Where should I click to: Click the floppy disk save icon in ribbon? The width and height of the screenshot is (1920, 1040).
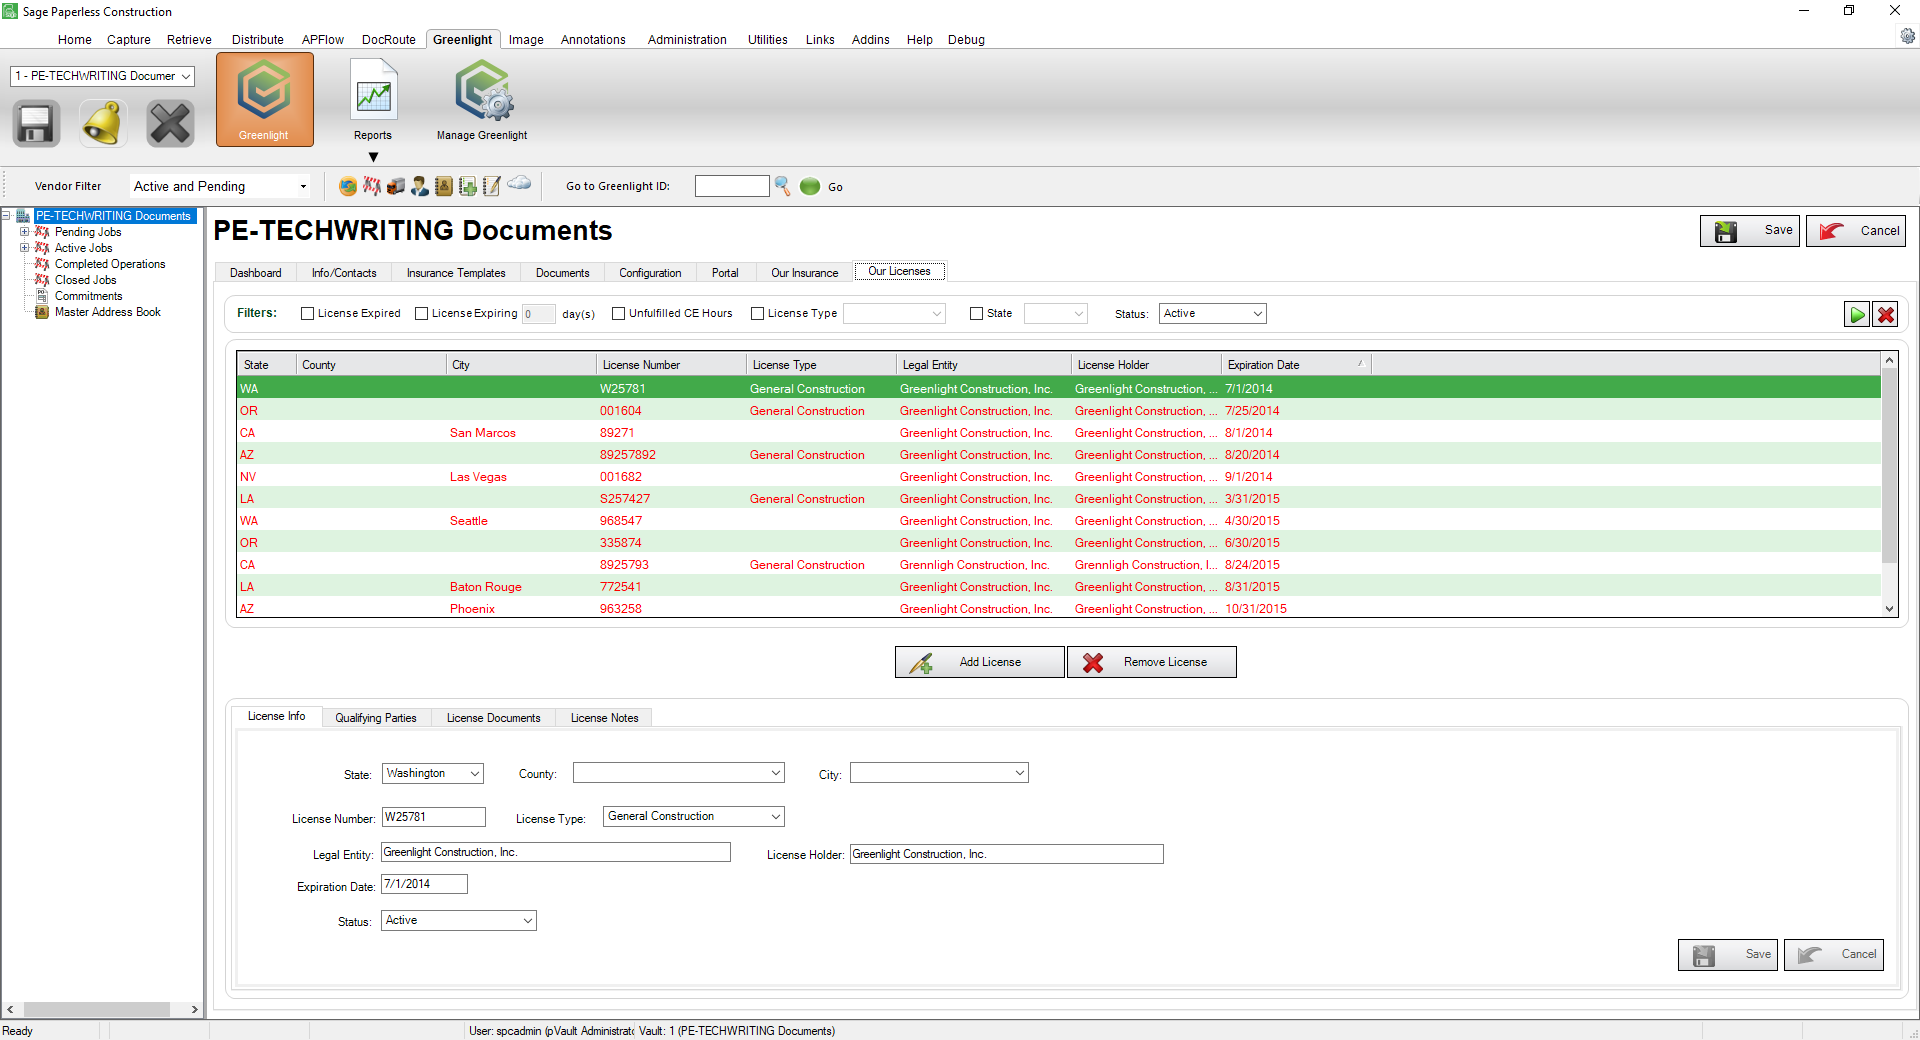pyautogui.click(x=36, y=124)
